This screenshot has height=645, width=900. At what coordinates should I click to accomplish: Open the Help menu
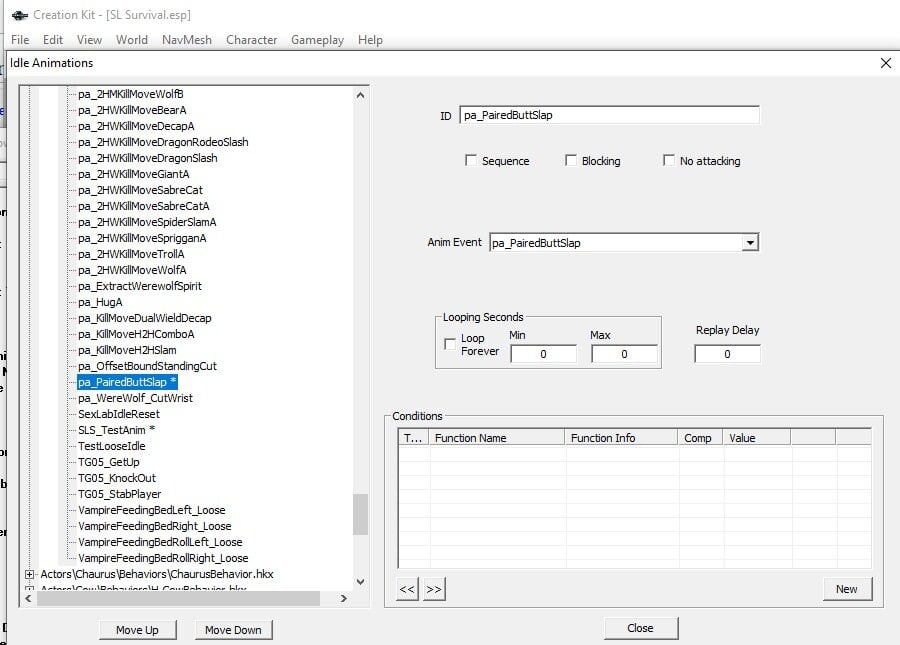(370, 40)
